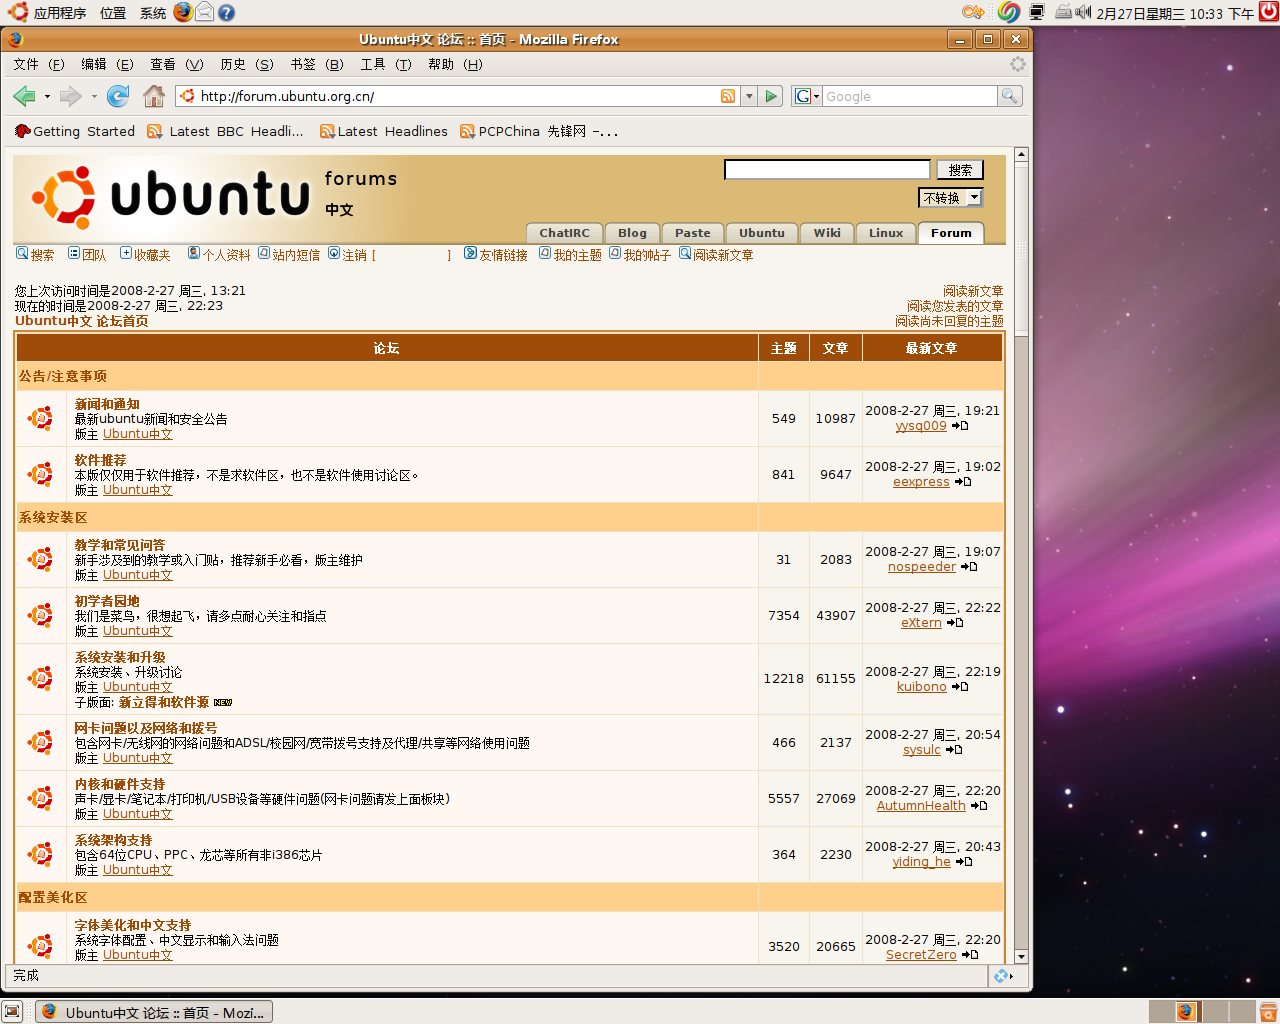Reload the page with the refresh icon

coord(118,96)
